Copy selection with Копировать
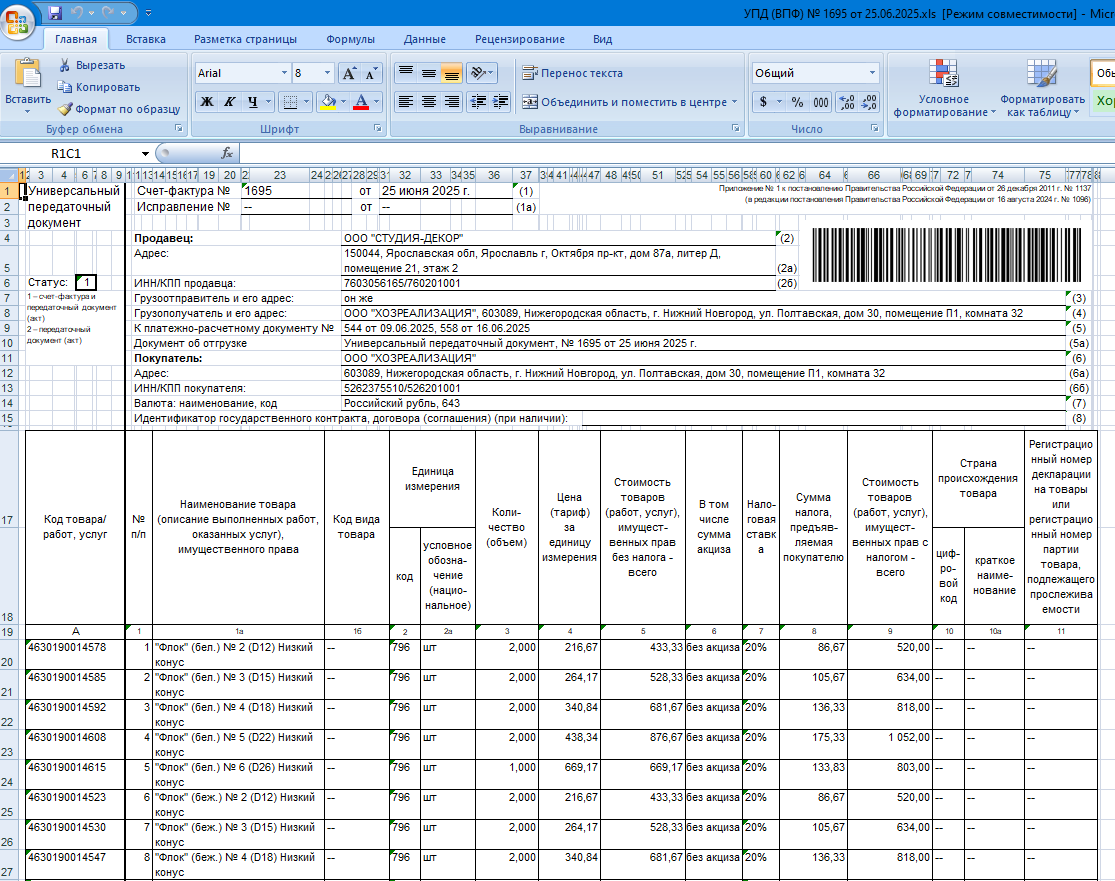The image size is (1115, 881). tap(99, 87)
